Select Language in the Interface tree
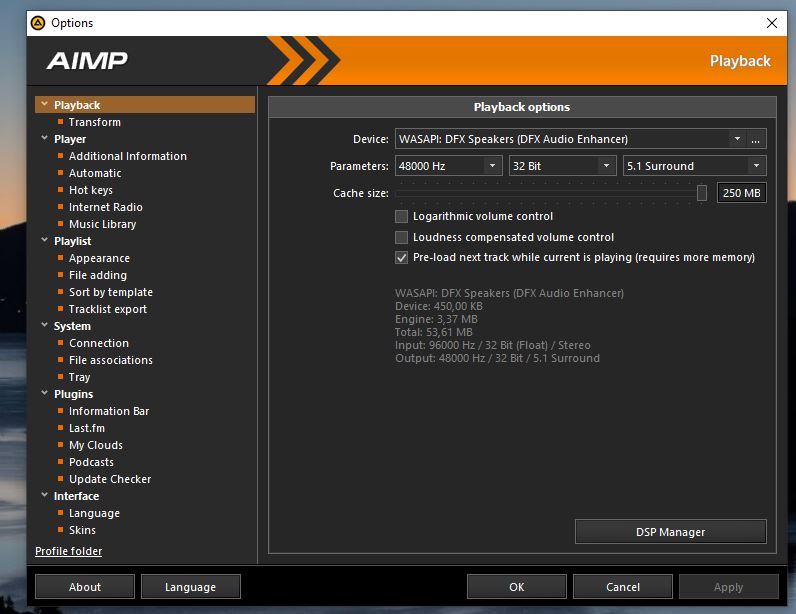The width and height of the screenshot is (796, 614). (94, 513)
